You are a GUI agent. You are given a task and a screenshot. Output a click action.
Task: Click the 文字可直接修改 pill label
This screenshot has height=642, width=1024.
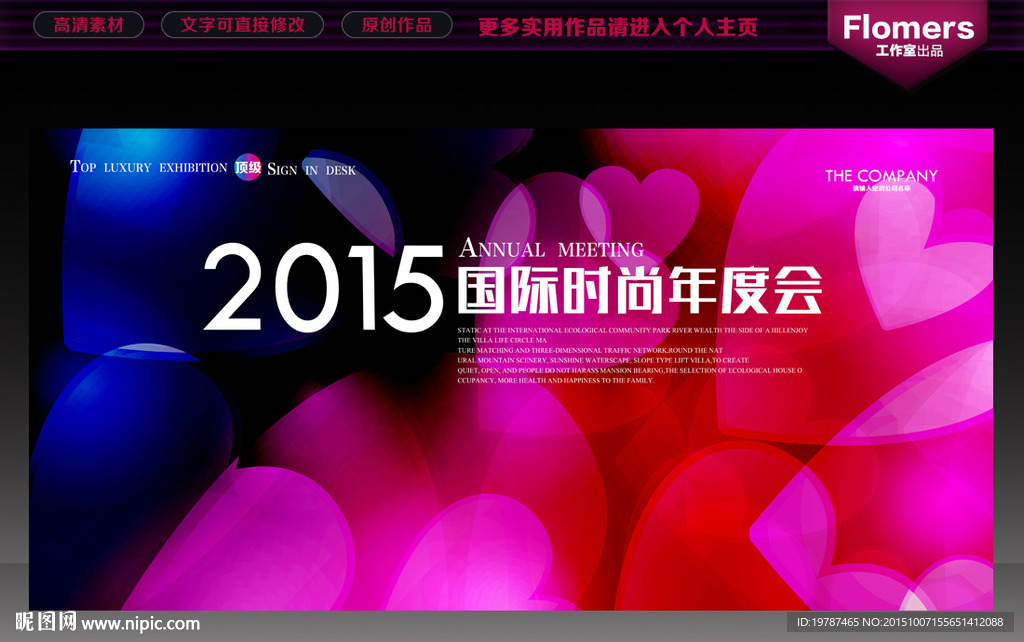(242, 25)
